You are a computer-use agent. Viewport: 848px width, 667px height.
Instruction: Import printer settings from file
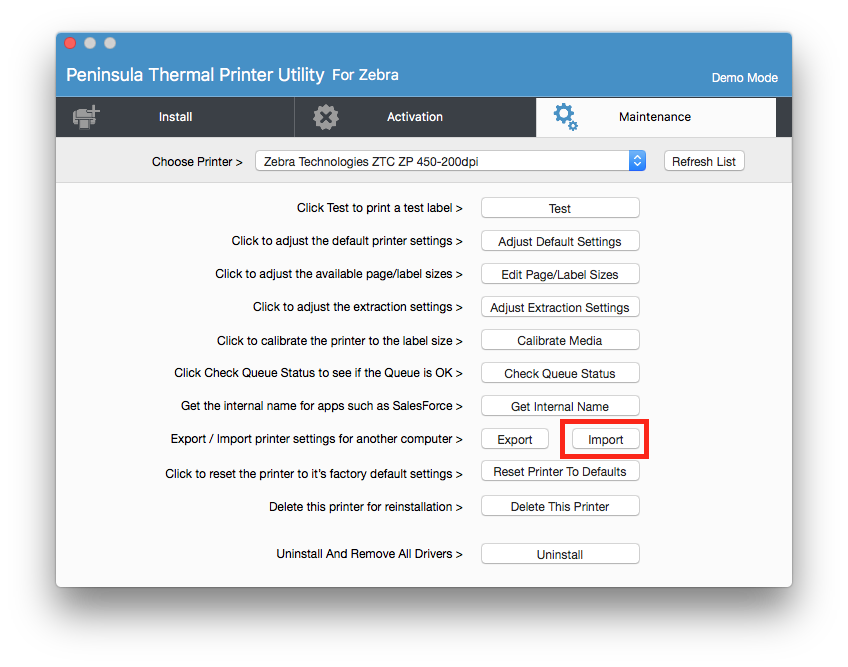[606, 439]
